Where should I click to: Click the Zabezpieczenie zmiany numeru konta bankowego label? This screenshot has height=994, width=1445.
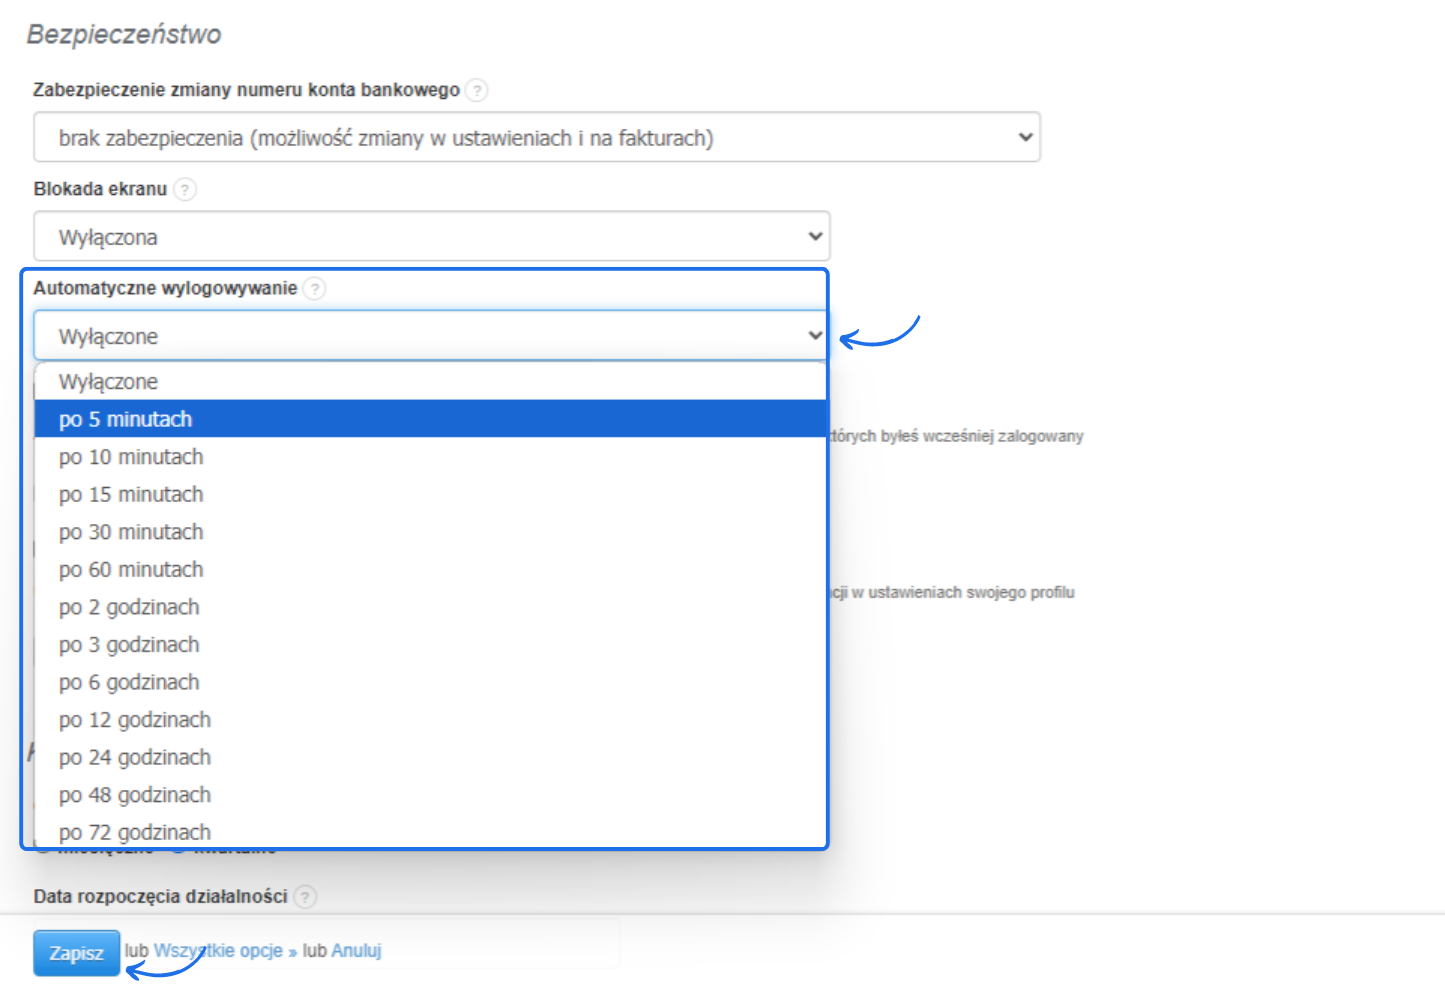pos(246,90)
